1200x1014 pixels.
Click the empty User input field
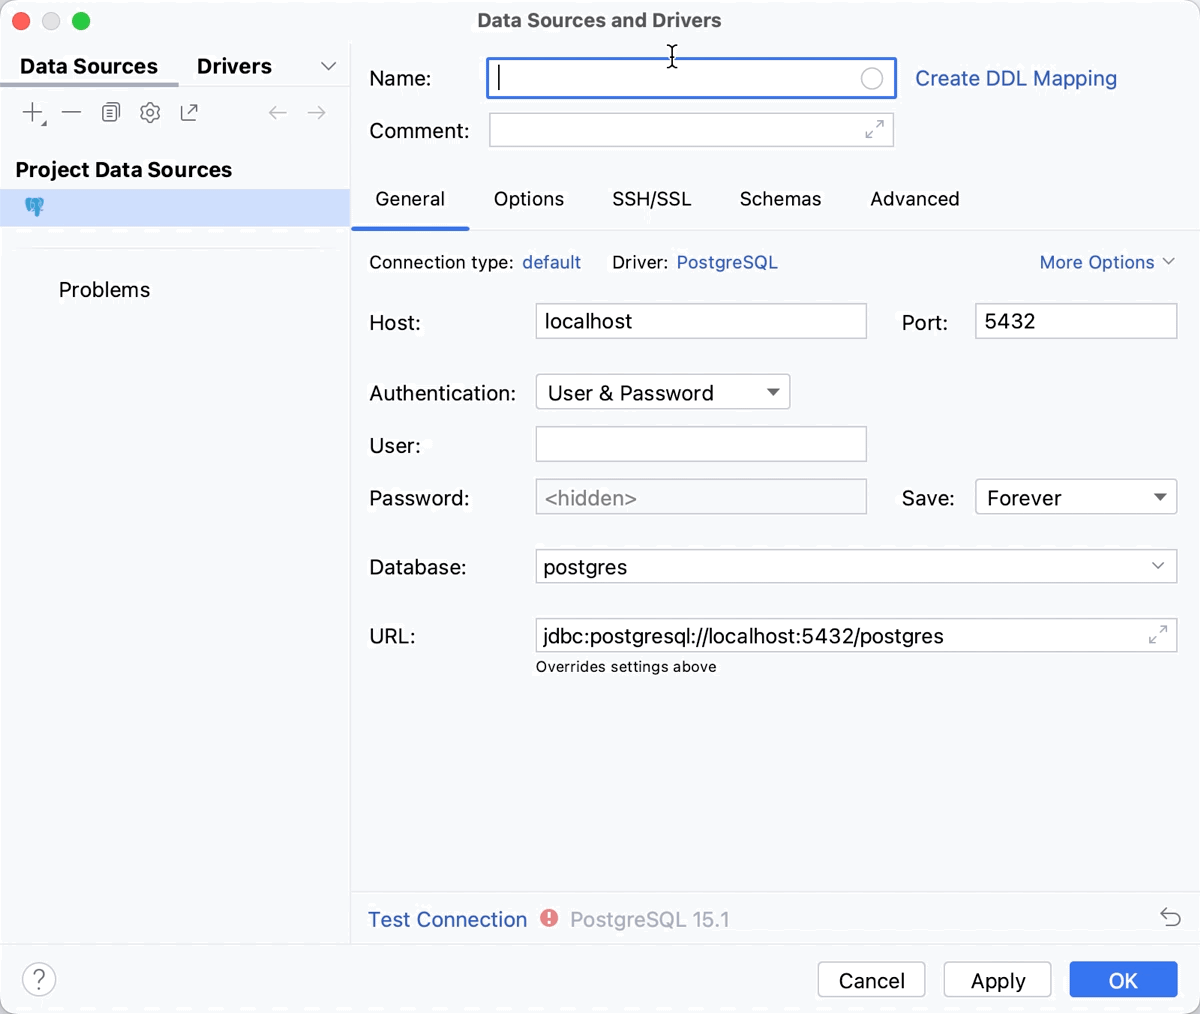(701, 444)
